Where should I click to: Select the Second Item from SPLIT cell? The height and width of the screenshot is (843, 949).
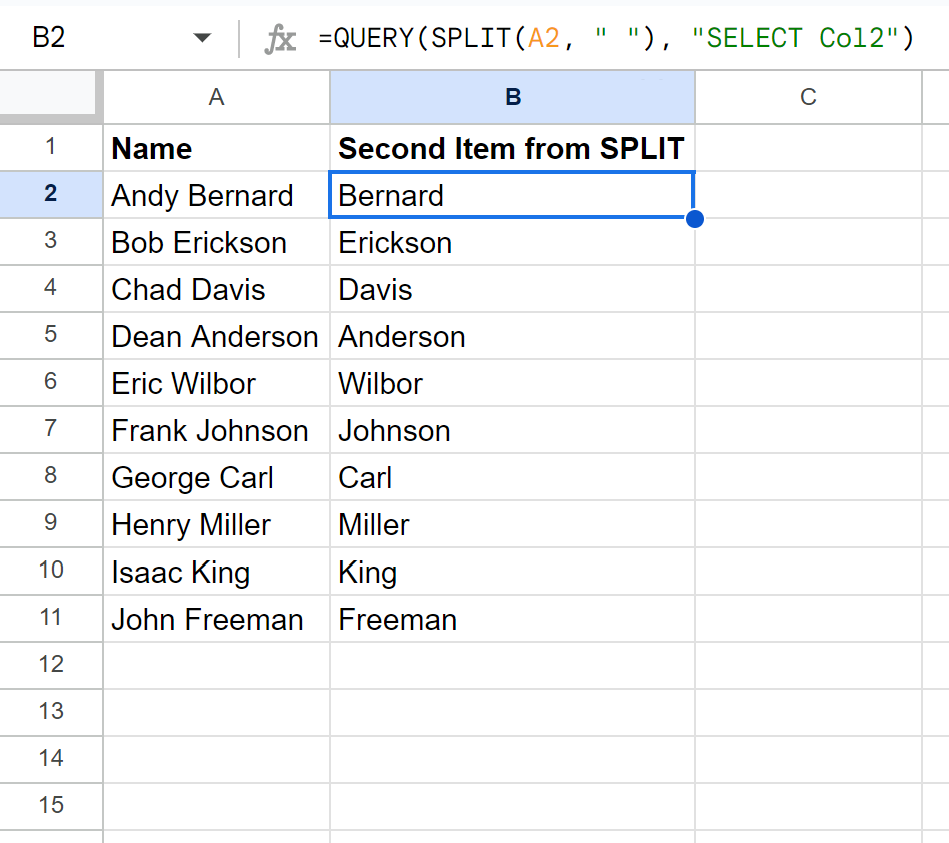[512, 148]
